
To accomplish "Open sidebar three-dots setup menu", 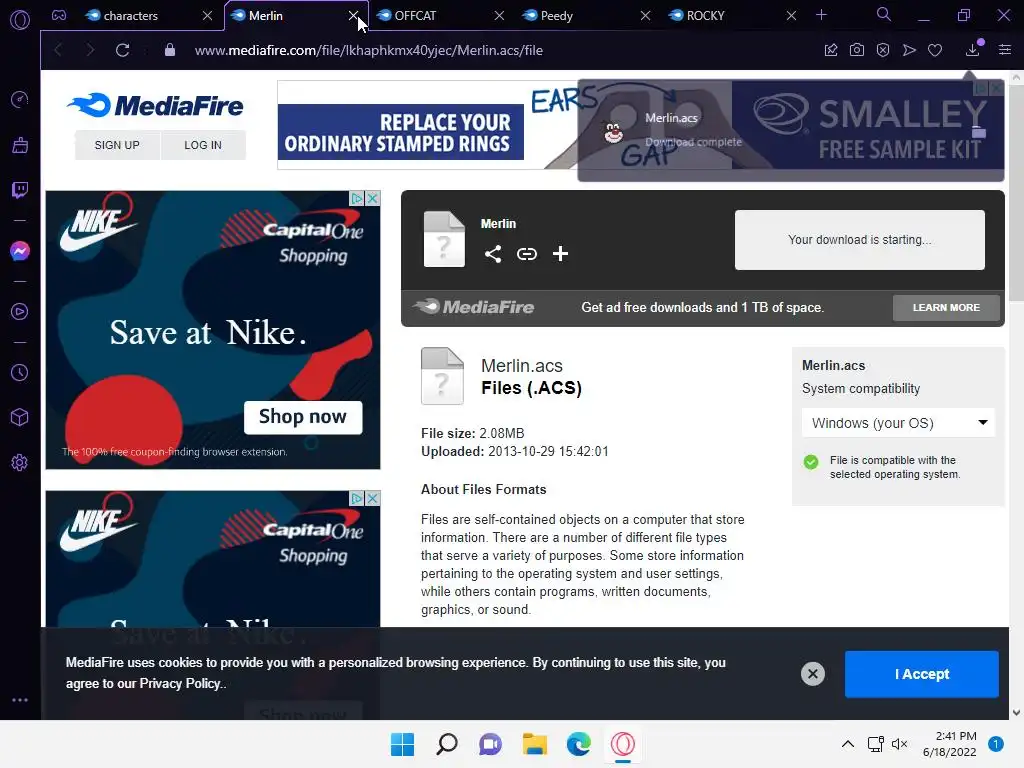I will coord(20,699).
